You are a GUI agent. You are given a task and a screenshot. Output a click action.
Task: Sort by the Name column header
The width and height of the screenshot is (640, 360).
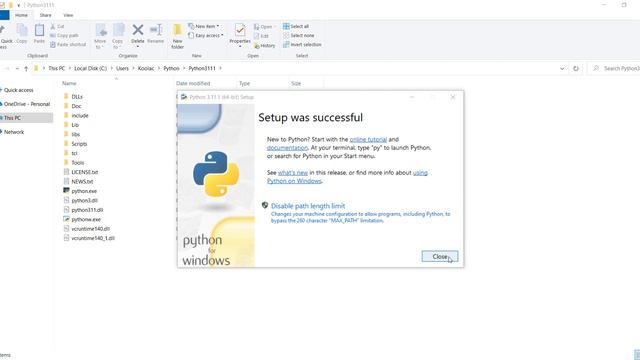69,83
